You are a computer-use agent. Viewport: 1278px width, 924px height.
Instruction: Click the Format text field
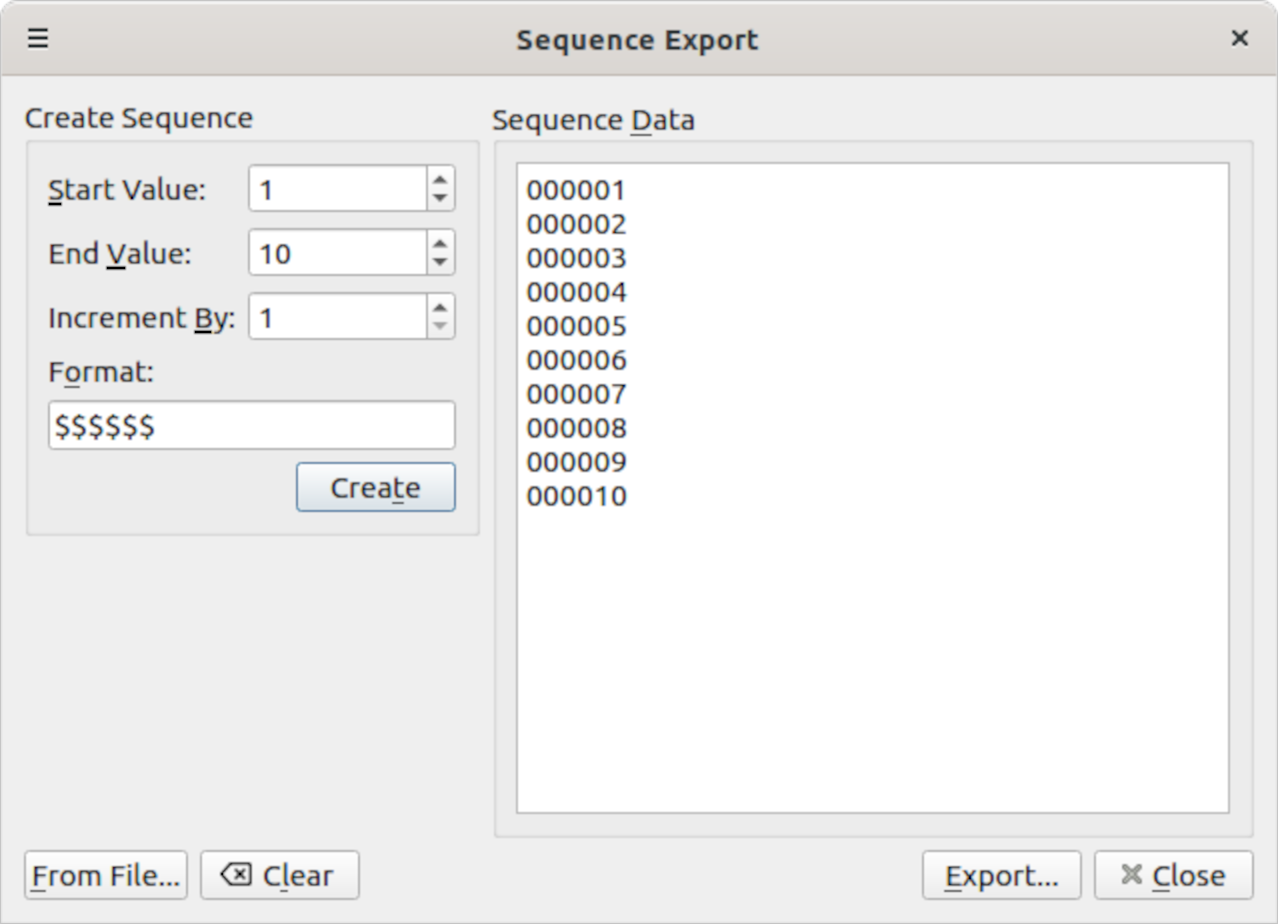tap(251, 426)
